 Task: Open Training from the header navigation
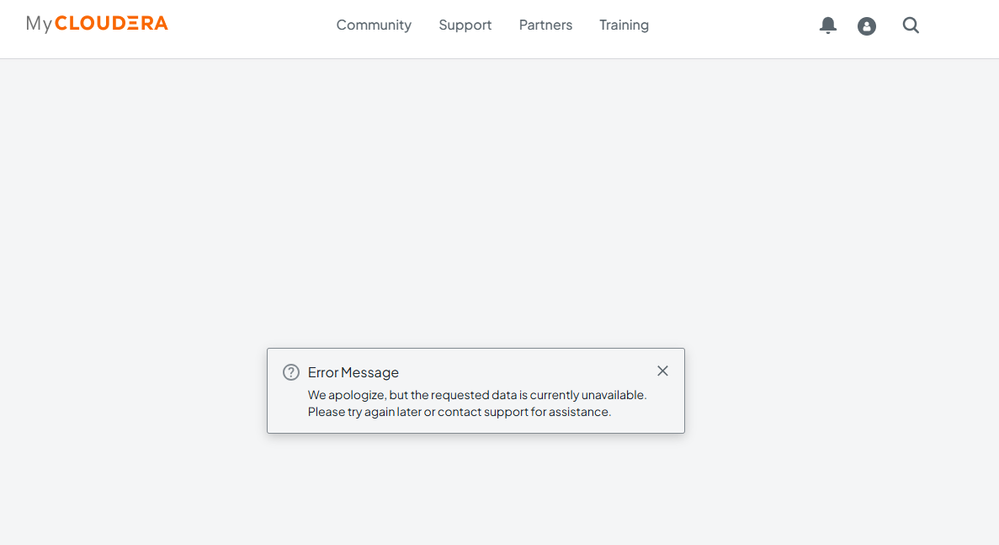624,25
